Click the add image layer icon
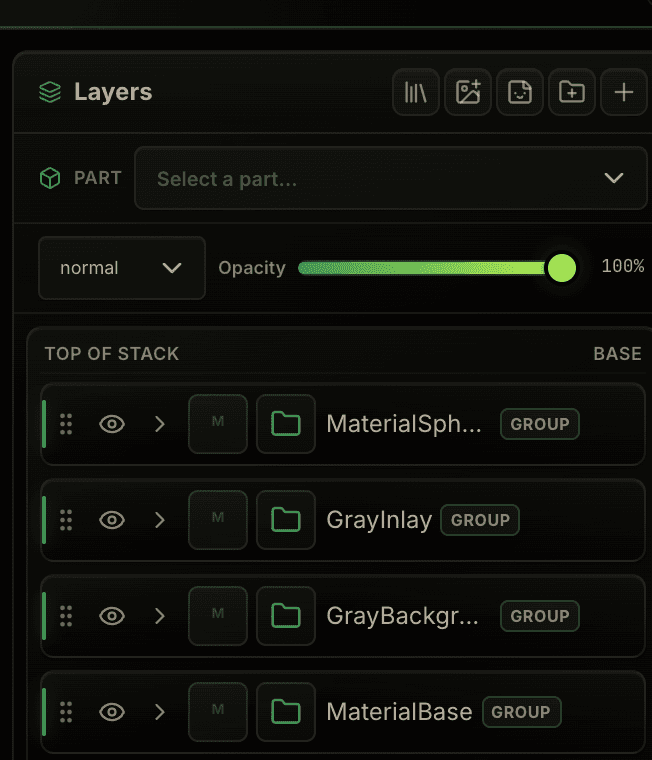Image resolution: width=652 pixels, height=760 pixels. pyautogui.click(x=468, y=92)
